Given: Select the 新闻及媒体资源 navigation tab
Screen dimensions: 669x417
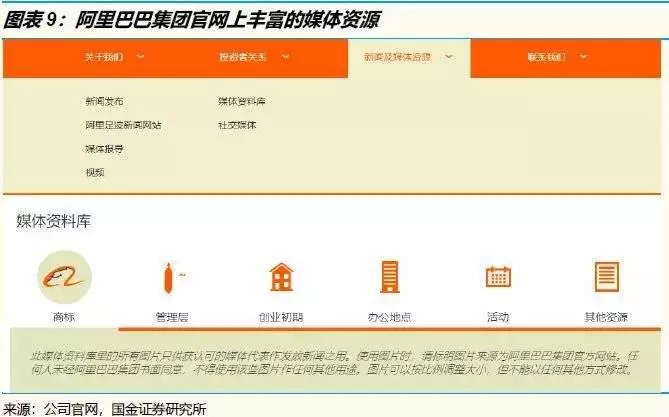Looking at the screenshot, I should [x=398, y=57].
